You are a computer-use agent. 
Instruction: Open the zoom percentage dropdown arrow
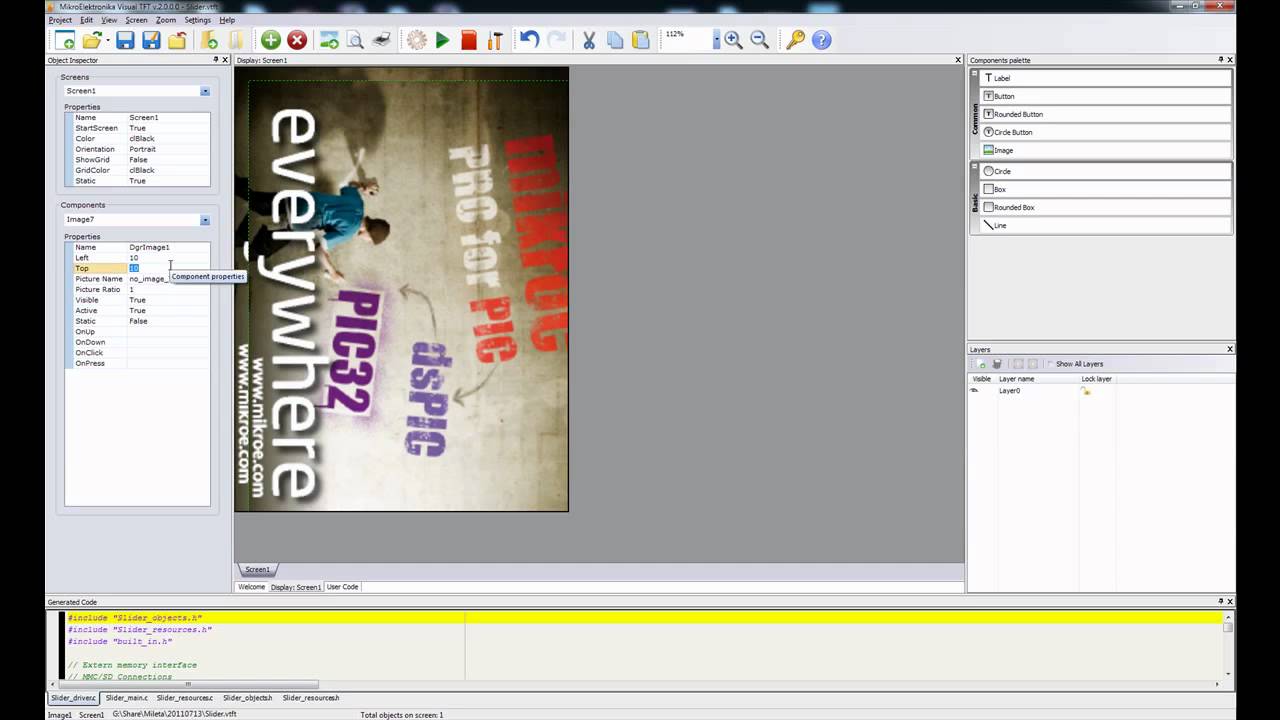click(x=716, y=40)
